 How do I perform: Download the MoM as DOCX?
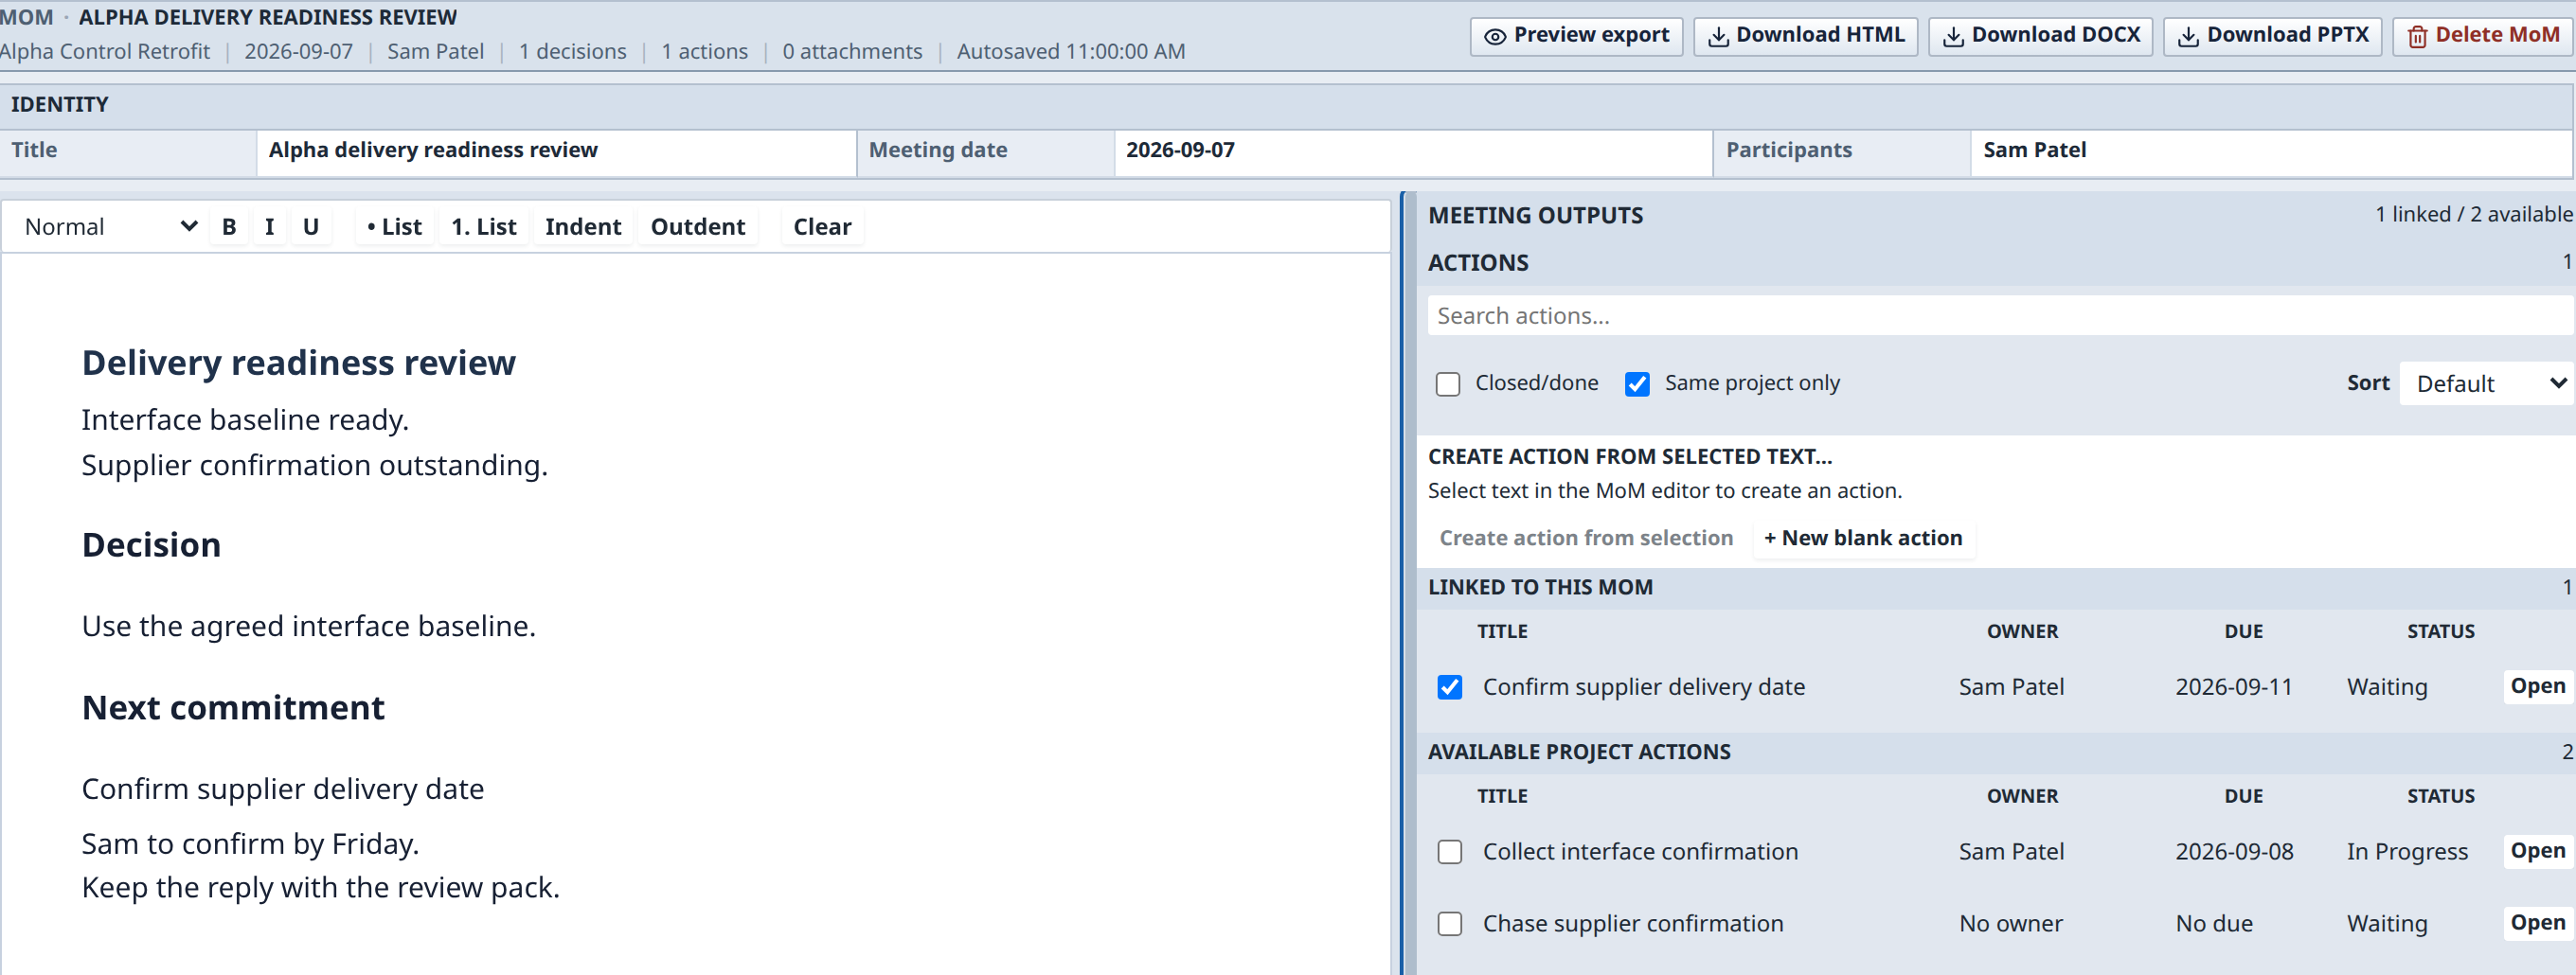[x=2040, y=36]
